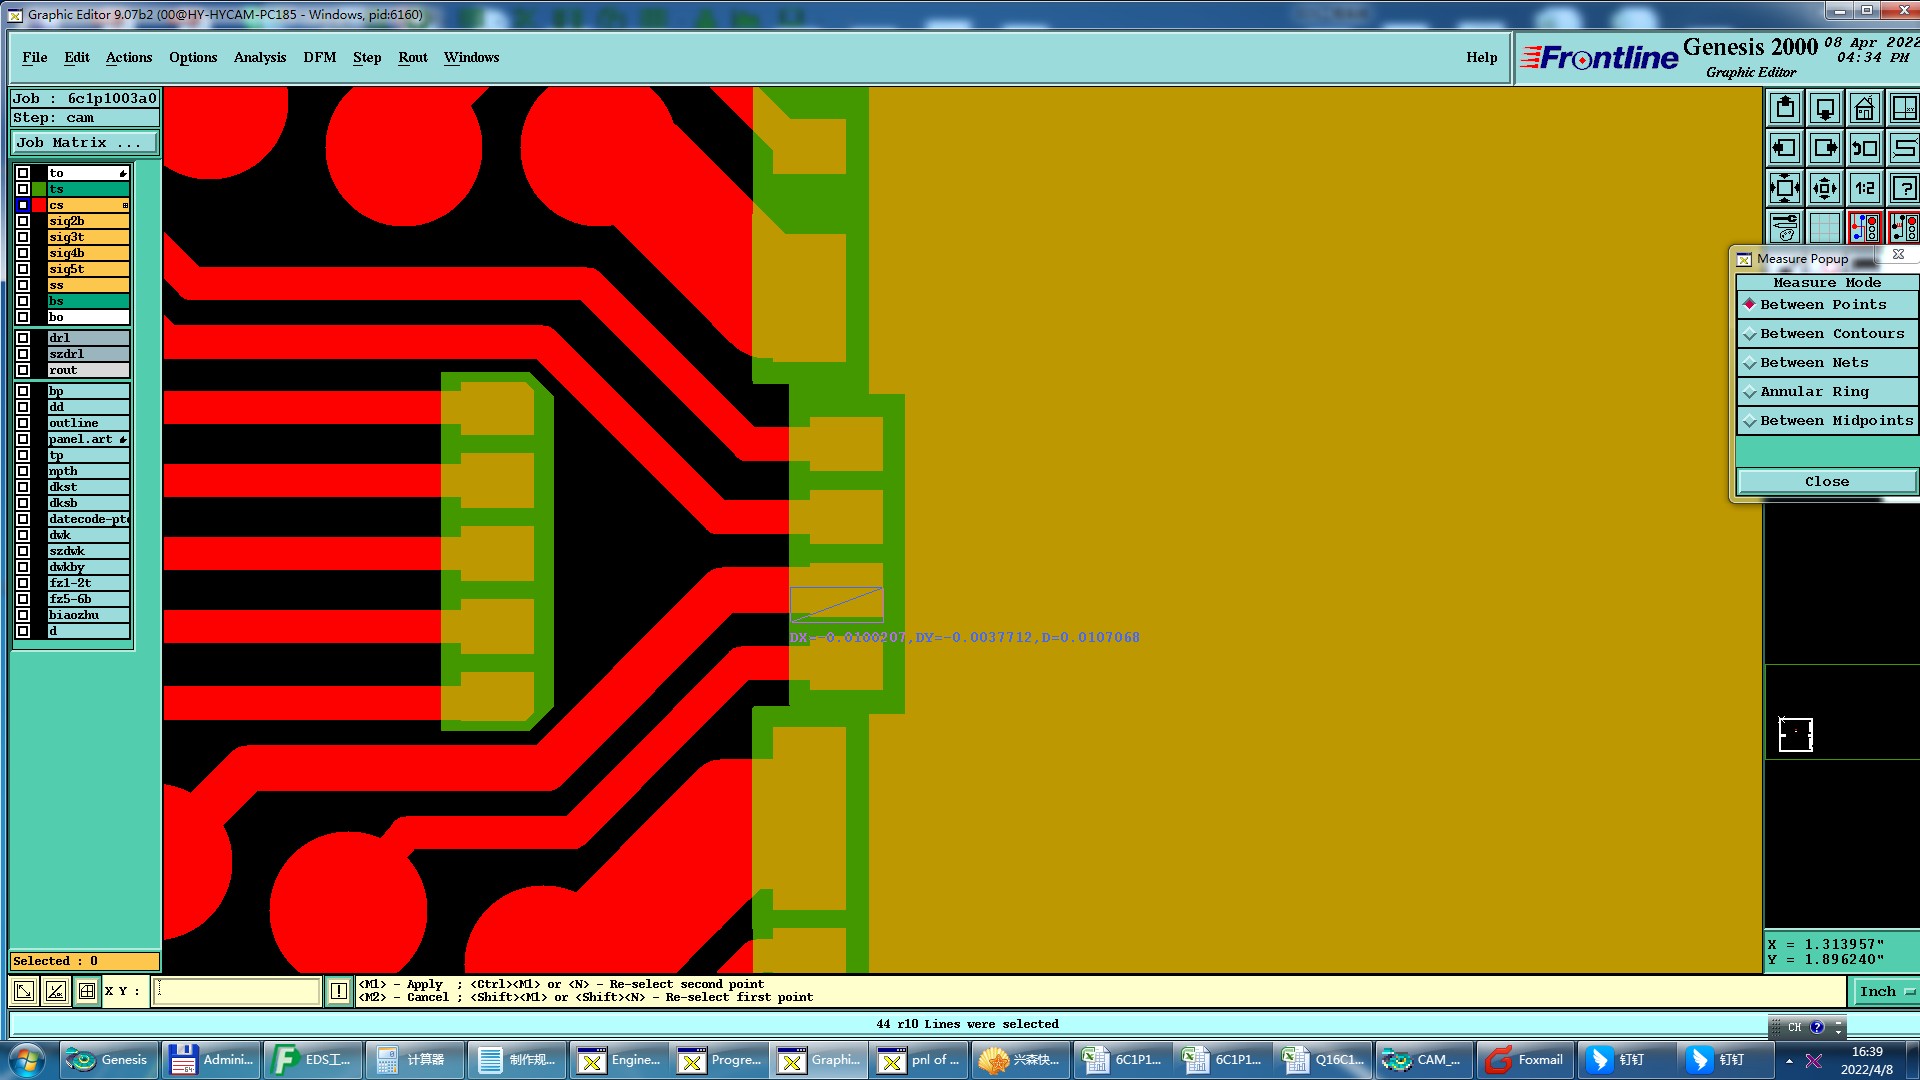Toggle display checkbox for layer drl

(x=23, y=338)
